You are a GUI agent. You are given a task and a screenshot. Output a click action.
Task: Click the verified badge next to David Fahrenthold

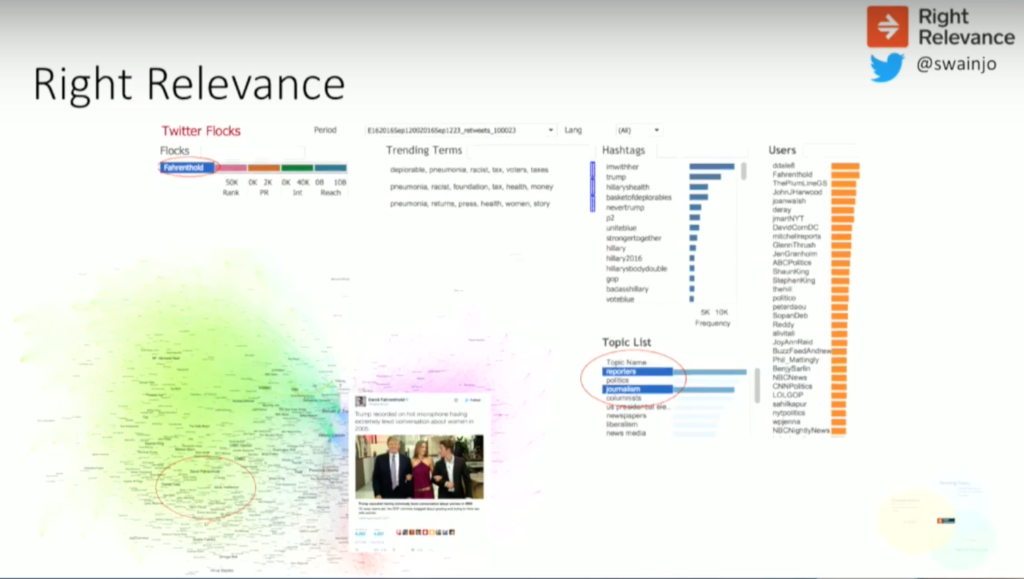pyautogui.click(x=409, y=400)
